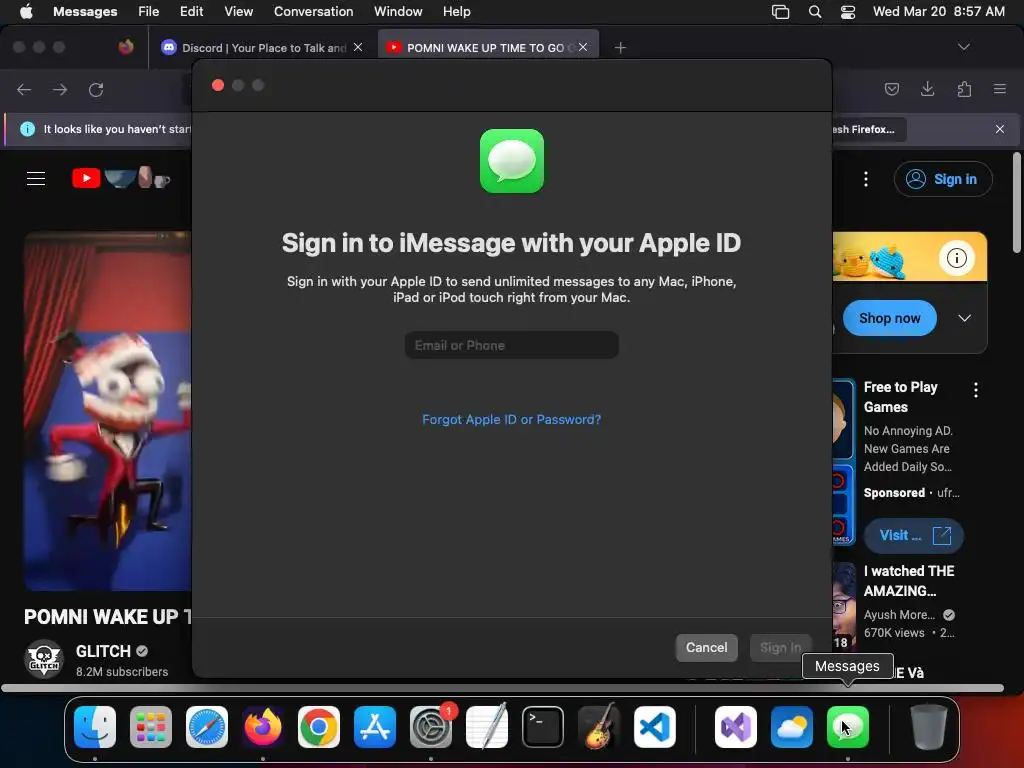Viewport: 1024px width, 768px height.
Task: Open the Window menu
Action: click(x=398, y=12)
